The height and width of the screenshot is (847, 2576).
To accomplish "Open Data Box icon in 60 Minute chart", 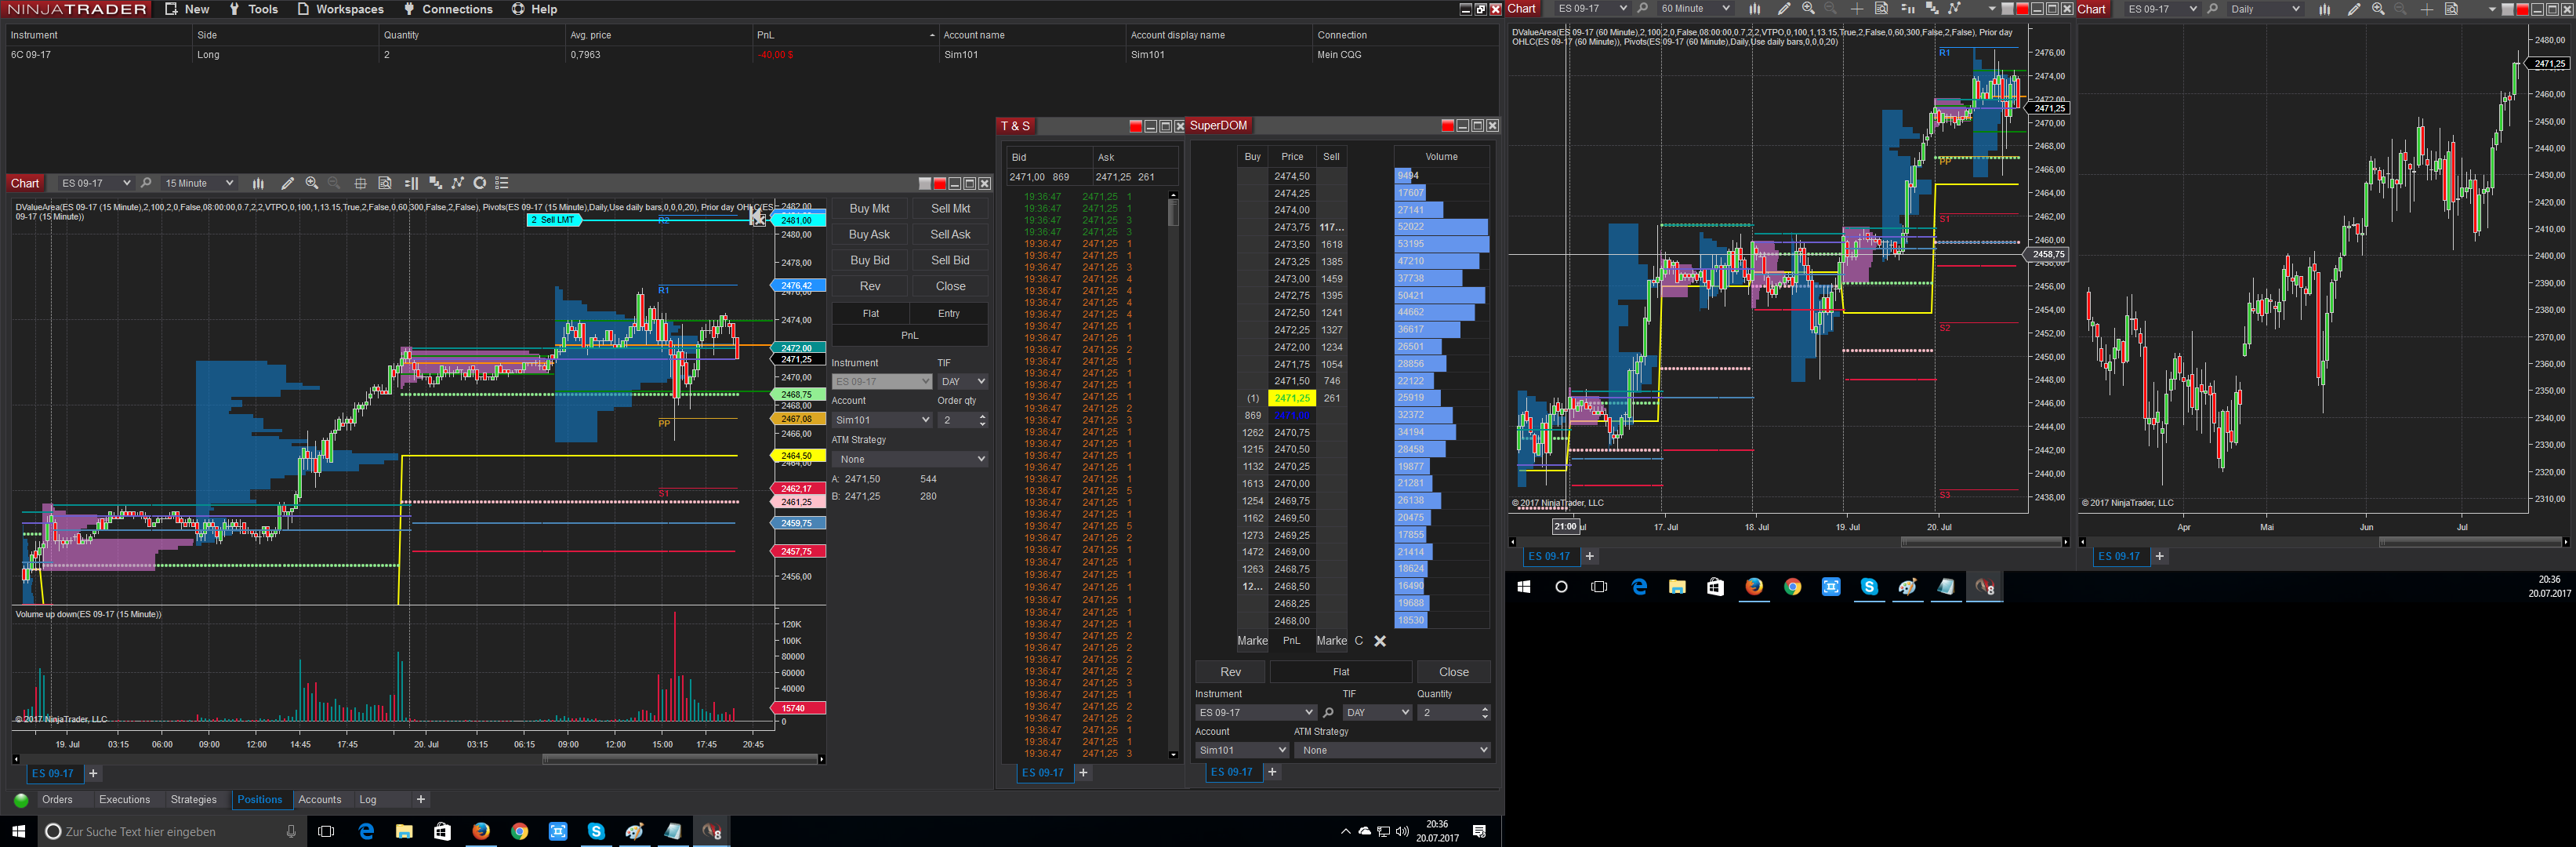I will click(x=1881, y=8).
